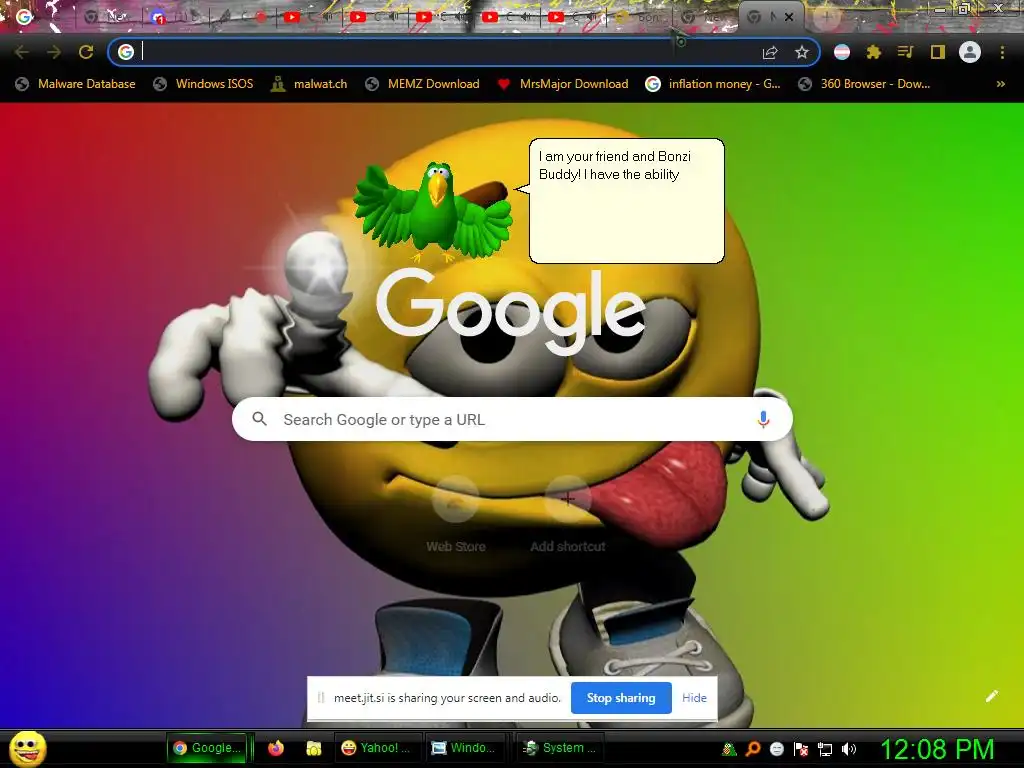Switch to the Yahoo! taskbar window

click(x=377, y=748)
